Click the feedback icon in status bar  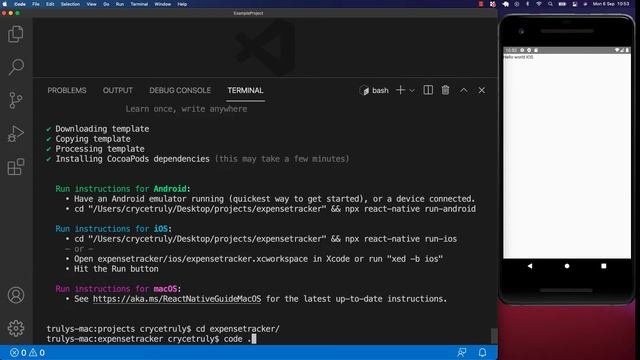pos(462,352)
